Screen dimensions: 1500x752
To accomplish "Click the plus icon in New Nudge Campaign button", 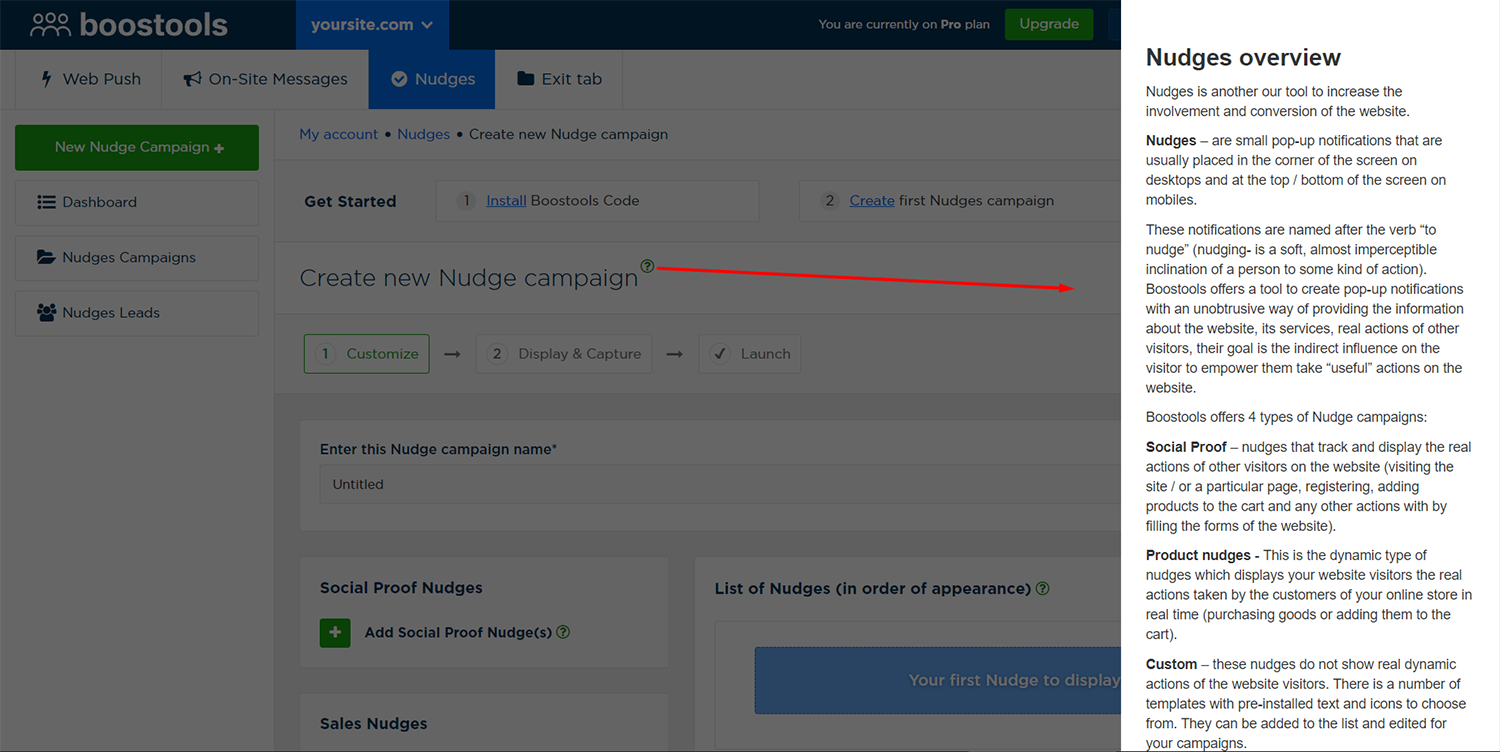I will pos(219,149).
